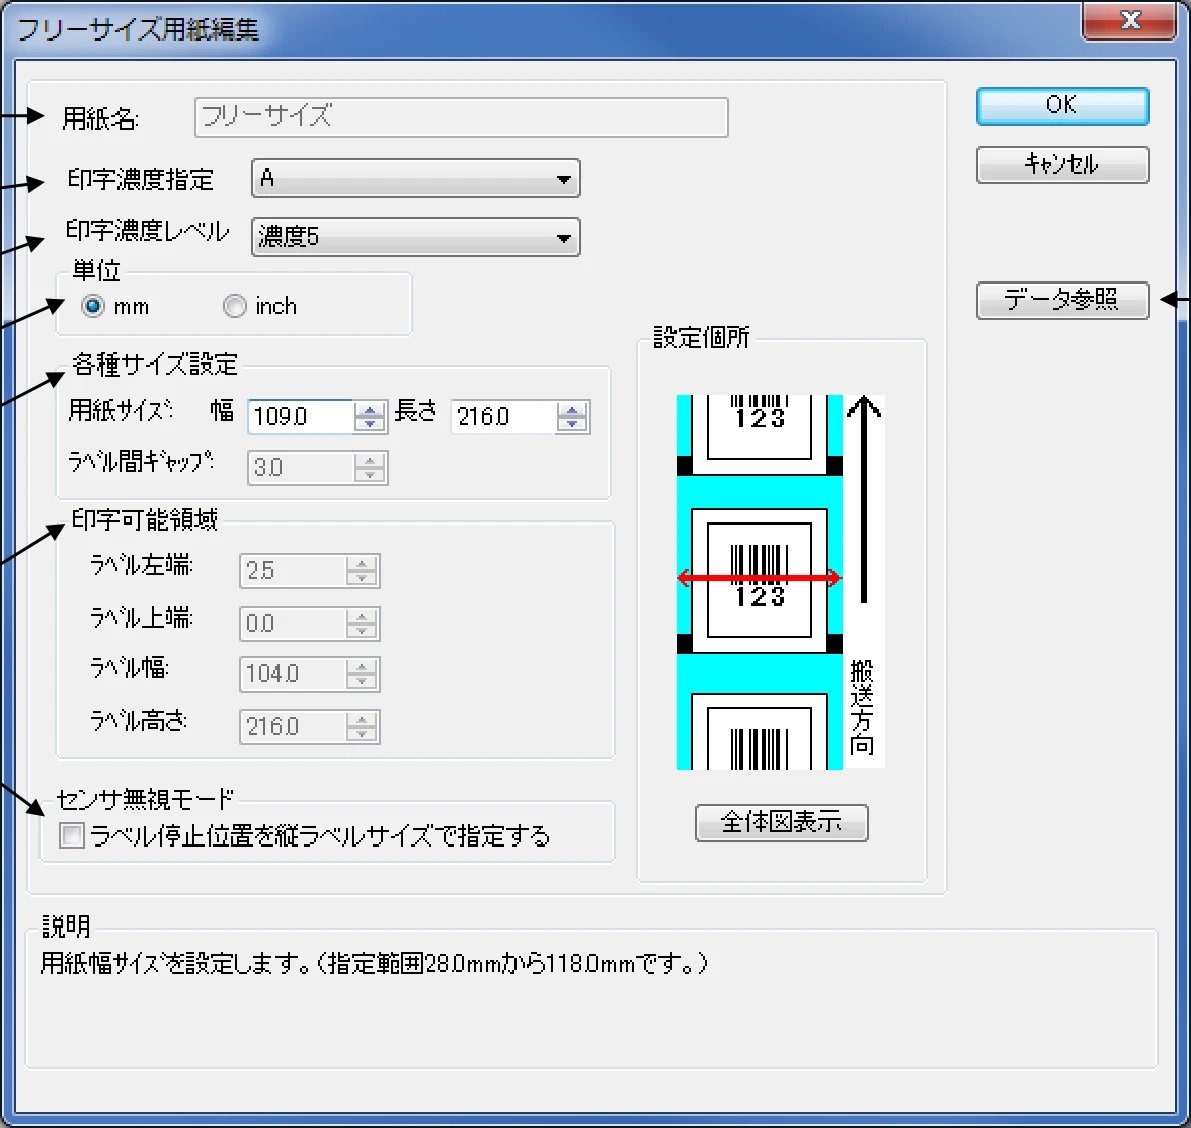Decrease ラベル高さ value with down arrow
Viewport: 1191px width, 1128px height.
click(x=362, y=735)
